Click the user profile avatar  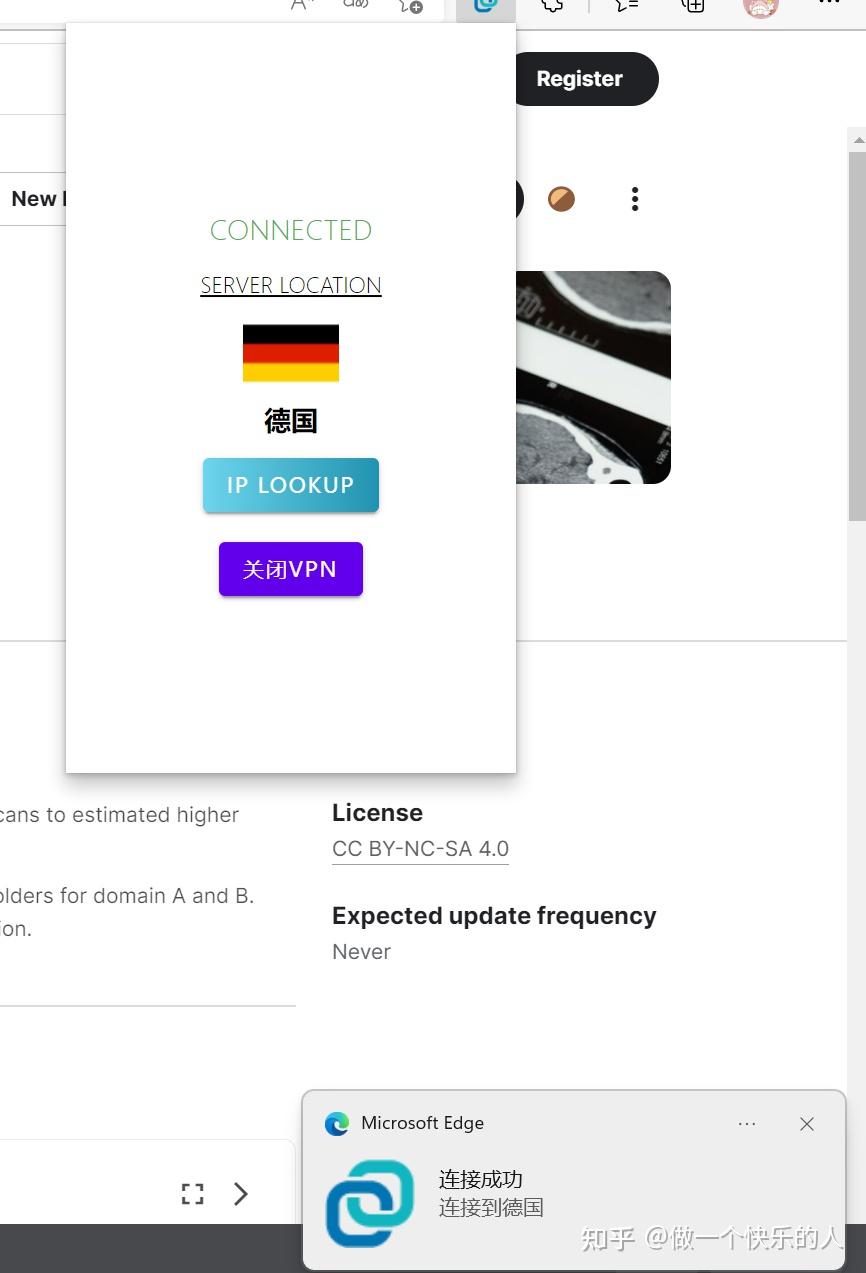click(760, 7)
